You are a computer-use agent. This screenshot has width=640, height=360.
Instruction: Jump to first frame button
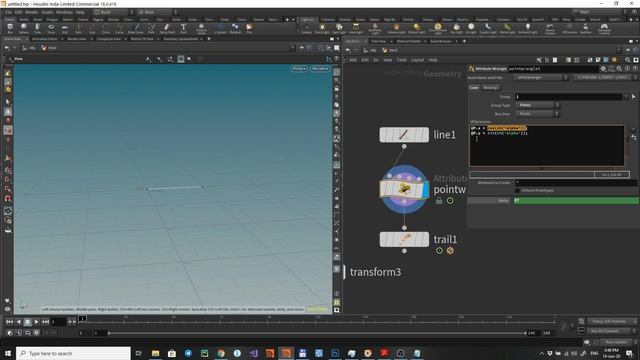9,322
